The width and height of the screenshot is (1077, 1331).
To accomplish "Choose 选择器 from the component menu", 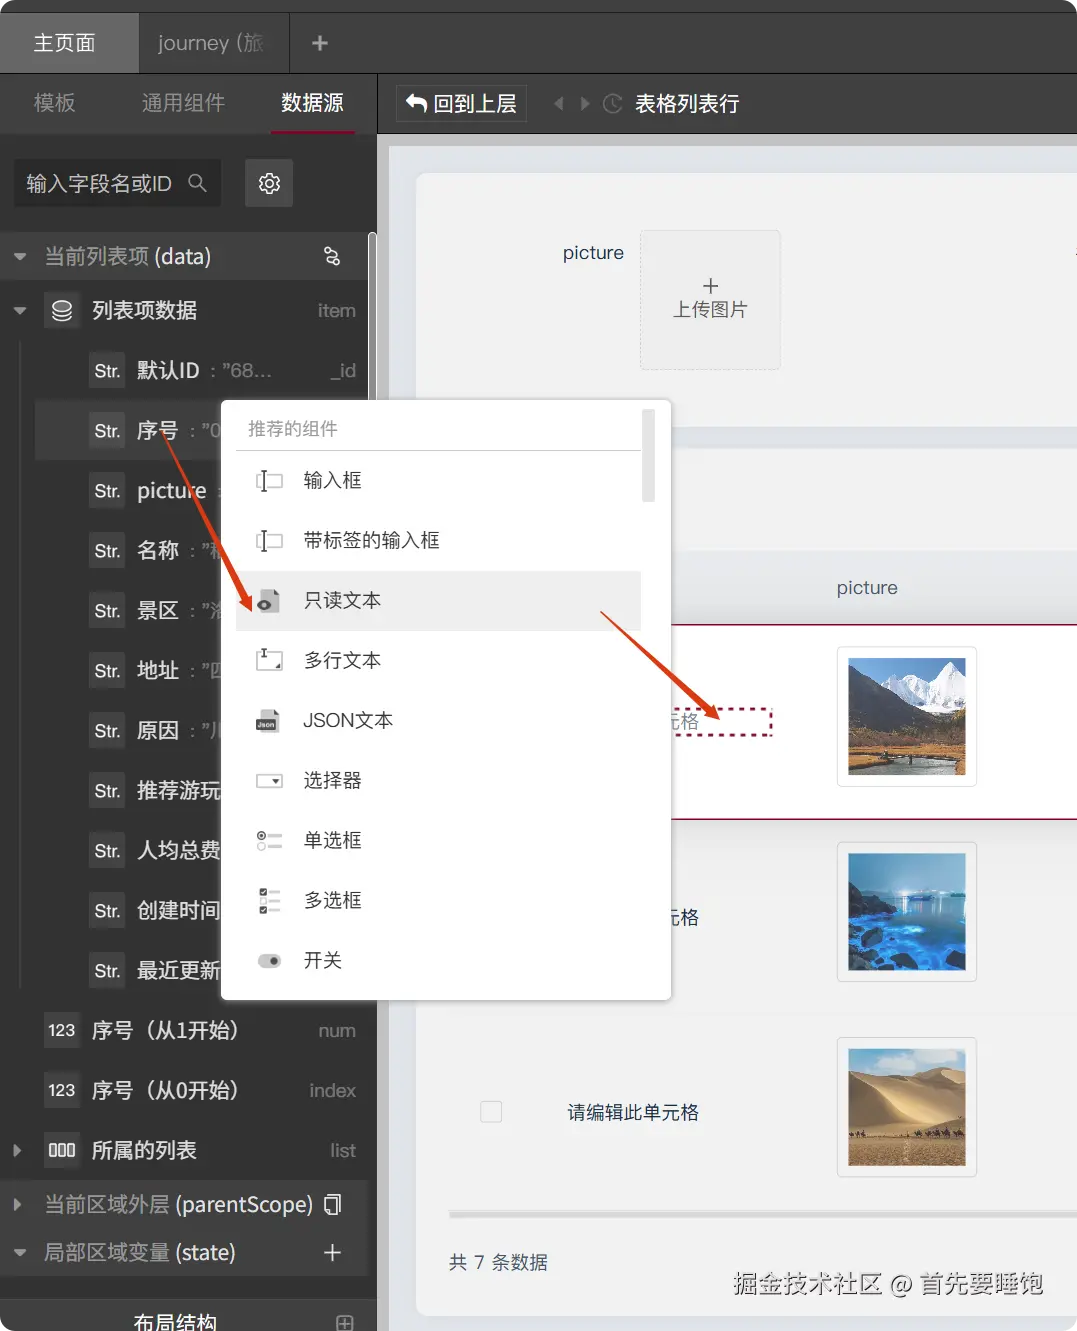I will tap(438, 780).
